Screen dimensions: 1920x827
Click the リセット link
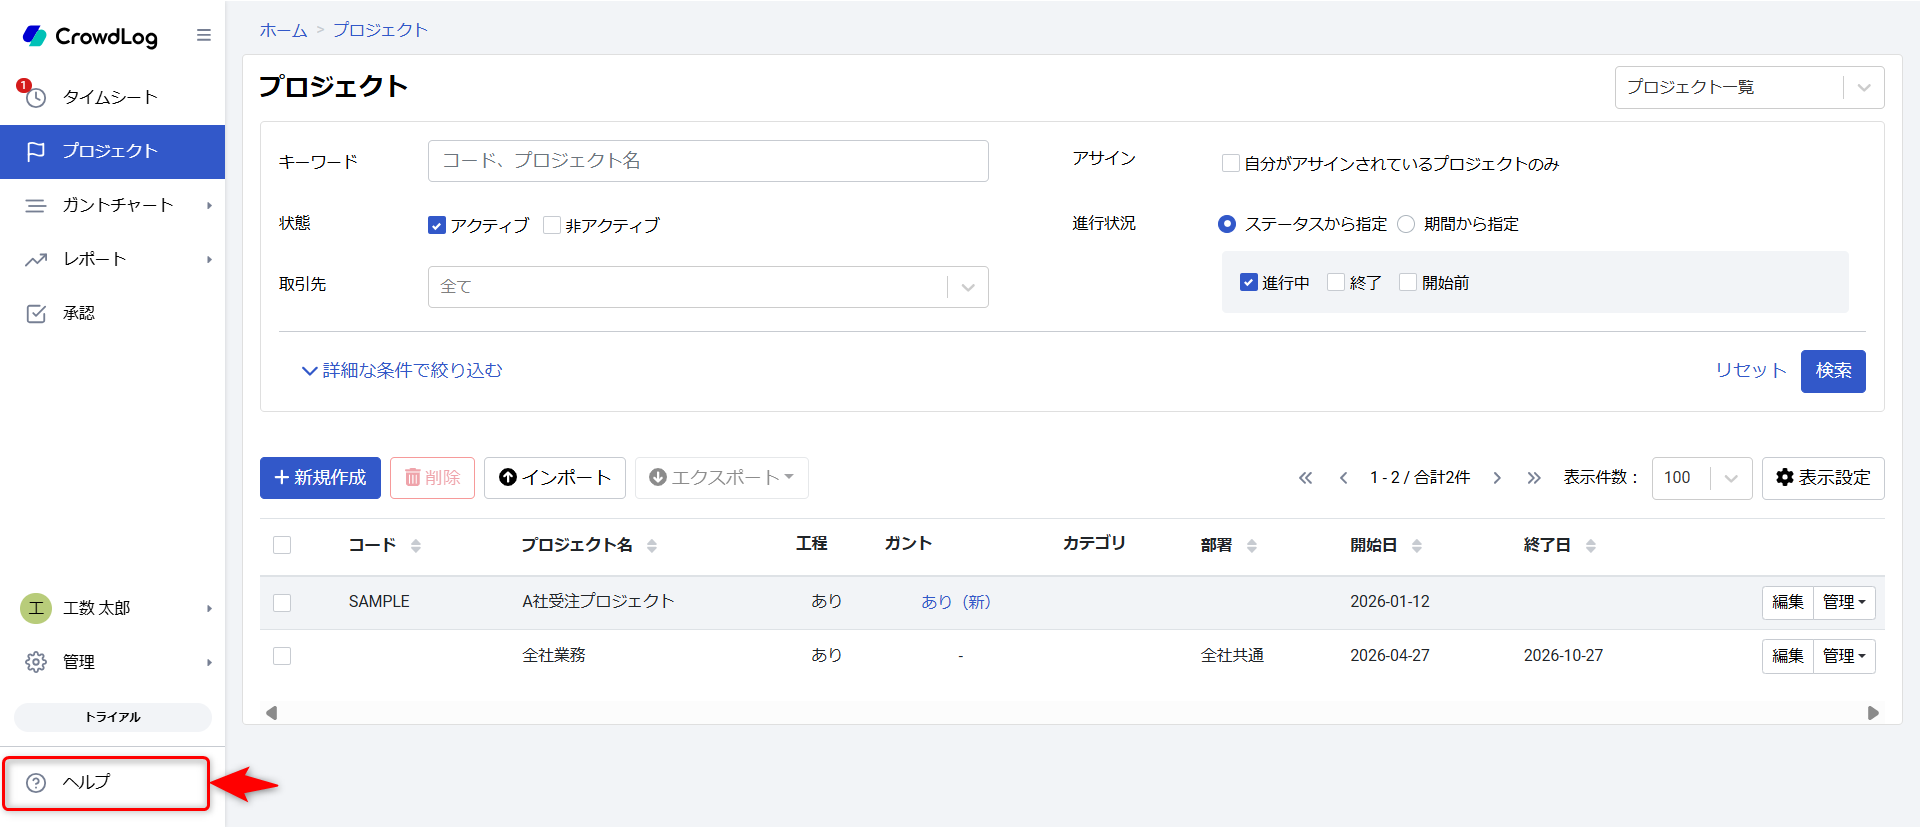[1750, 370]
